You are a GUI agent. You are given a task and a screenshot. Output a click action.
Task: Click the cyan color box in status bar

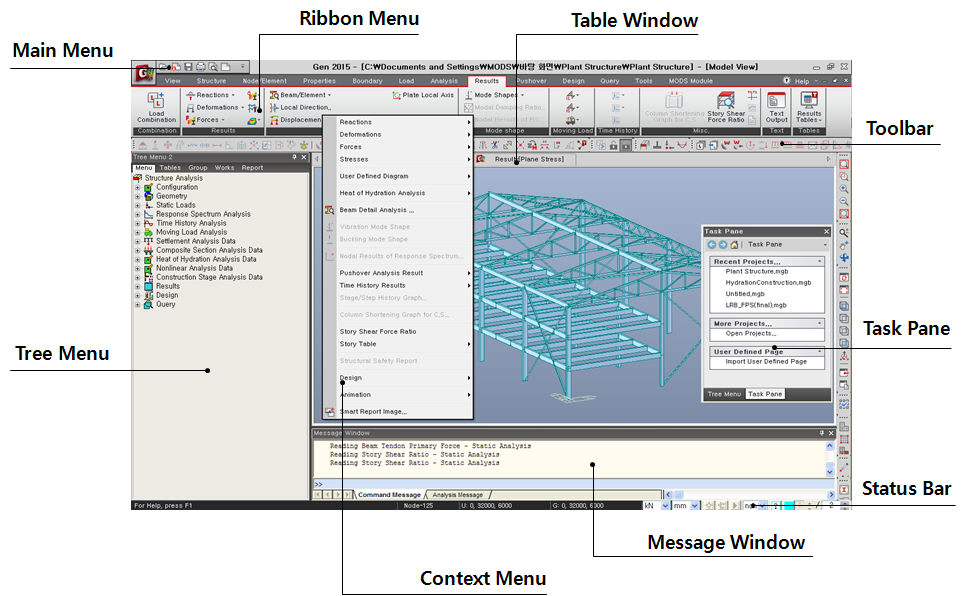788,505
